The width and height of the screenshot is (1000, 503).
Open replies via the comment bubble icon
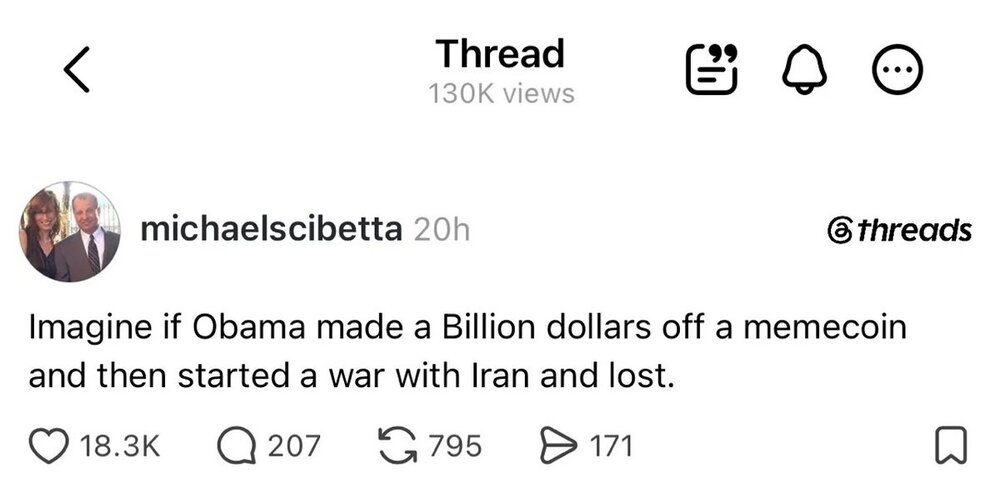236,446
